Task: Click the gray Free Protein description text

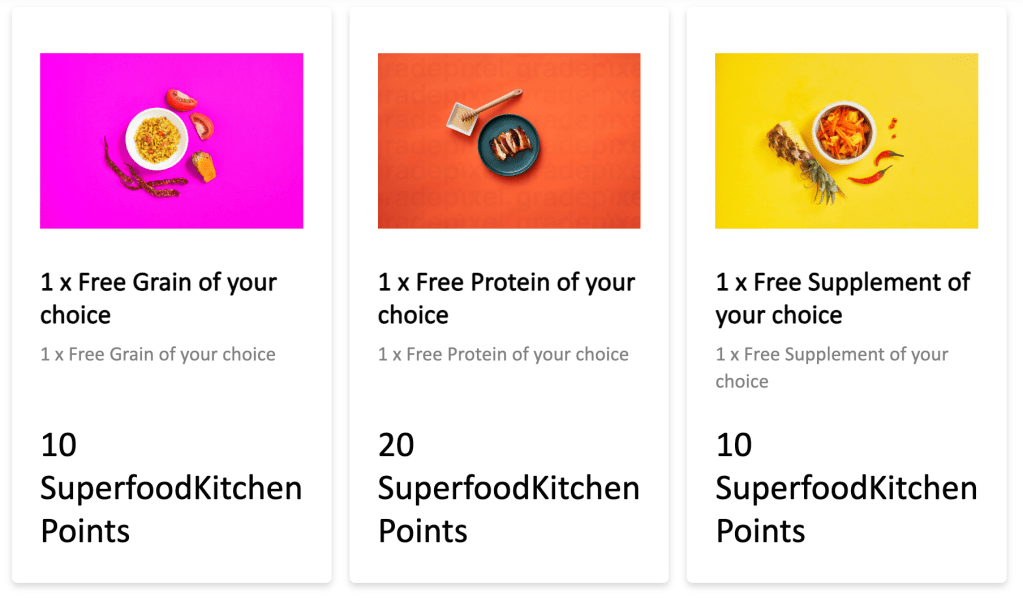Action: (503, 354)
